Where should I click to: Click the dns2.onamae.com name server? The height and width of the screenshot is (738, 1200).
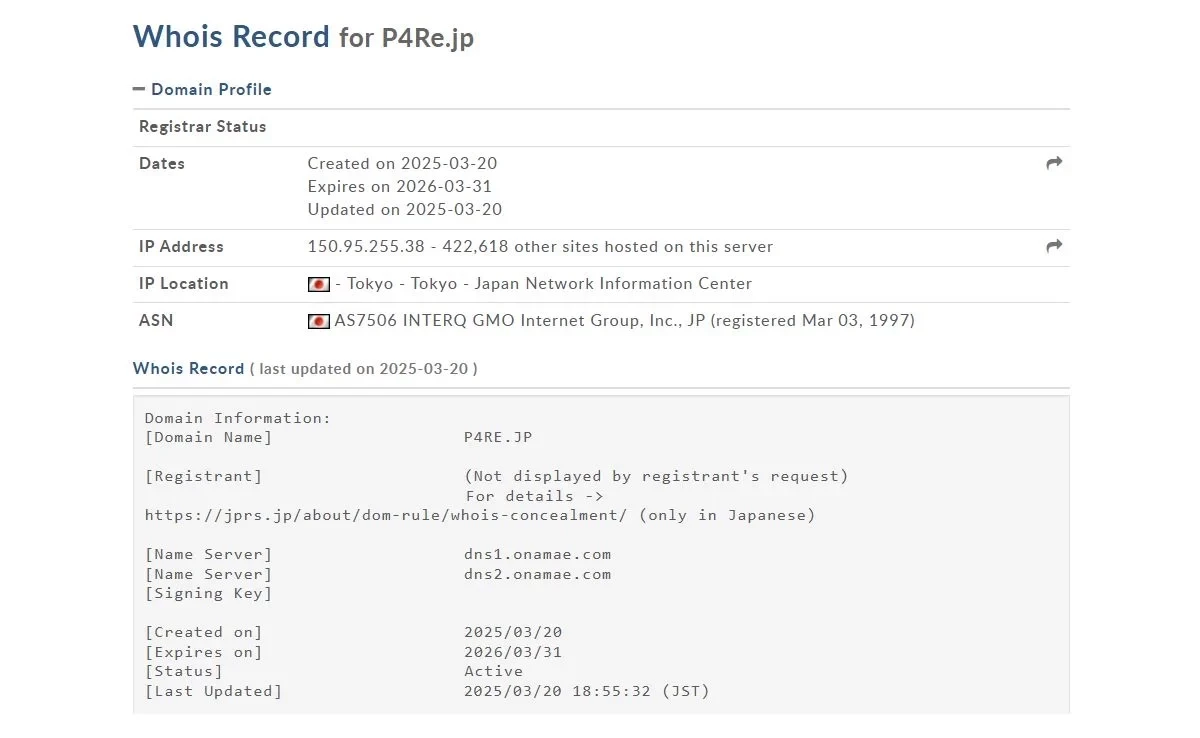click(x=537, y=574)
